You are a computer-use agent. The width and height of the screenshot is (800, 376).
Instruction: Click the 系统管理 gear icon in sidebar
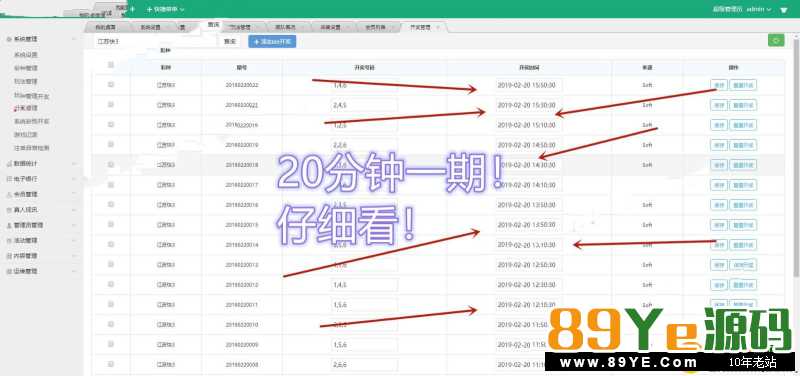click(9, 39)
